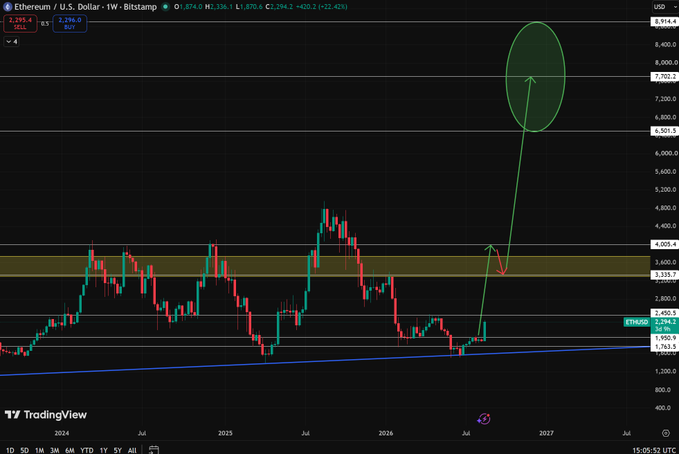
Task: Click the 2027 label on the time axis
Action: [546, 433]
